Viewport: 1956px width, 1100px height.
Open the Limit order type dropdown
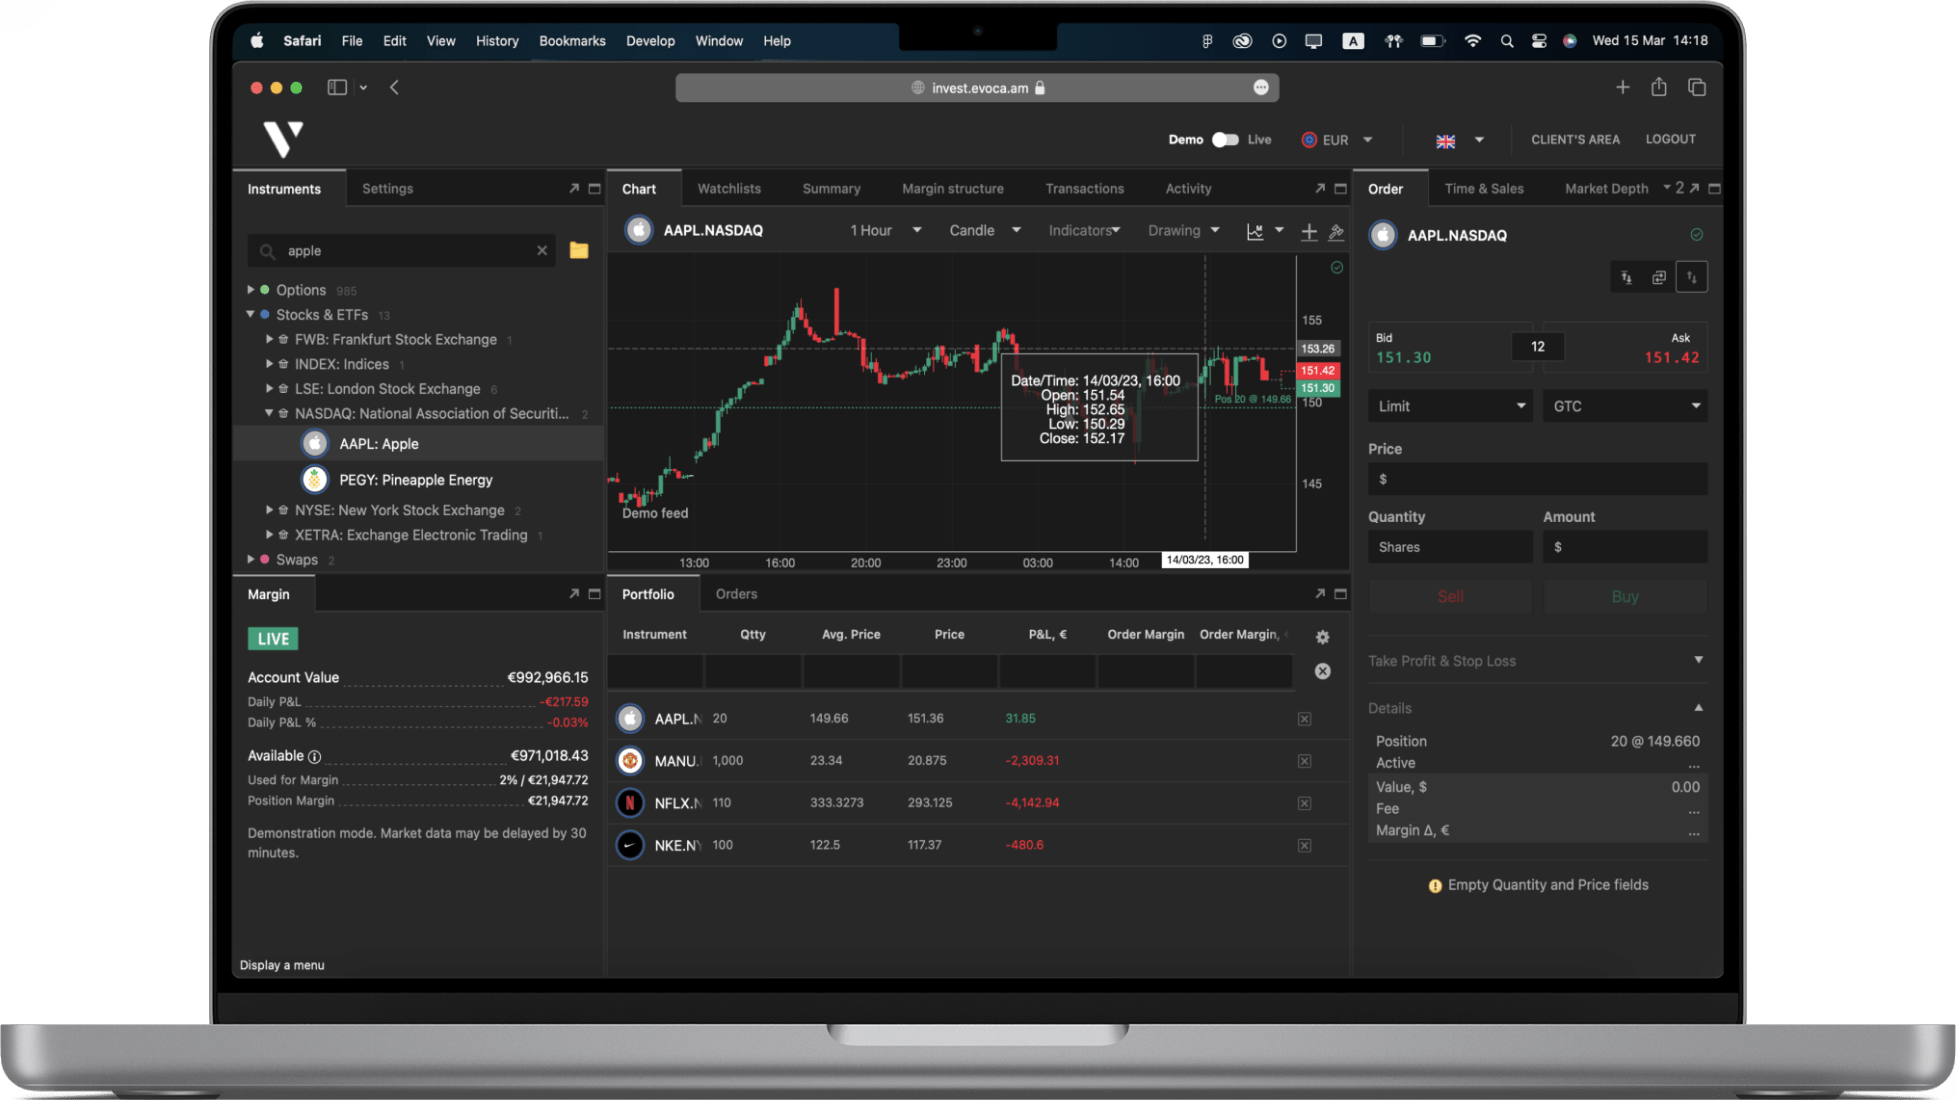pyautogui.click(x=1449, y=406)
